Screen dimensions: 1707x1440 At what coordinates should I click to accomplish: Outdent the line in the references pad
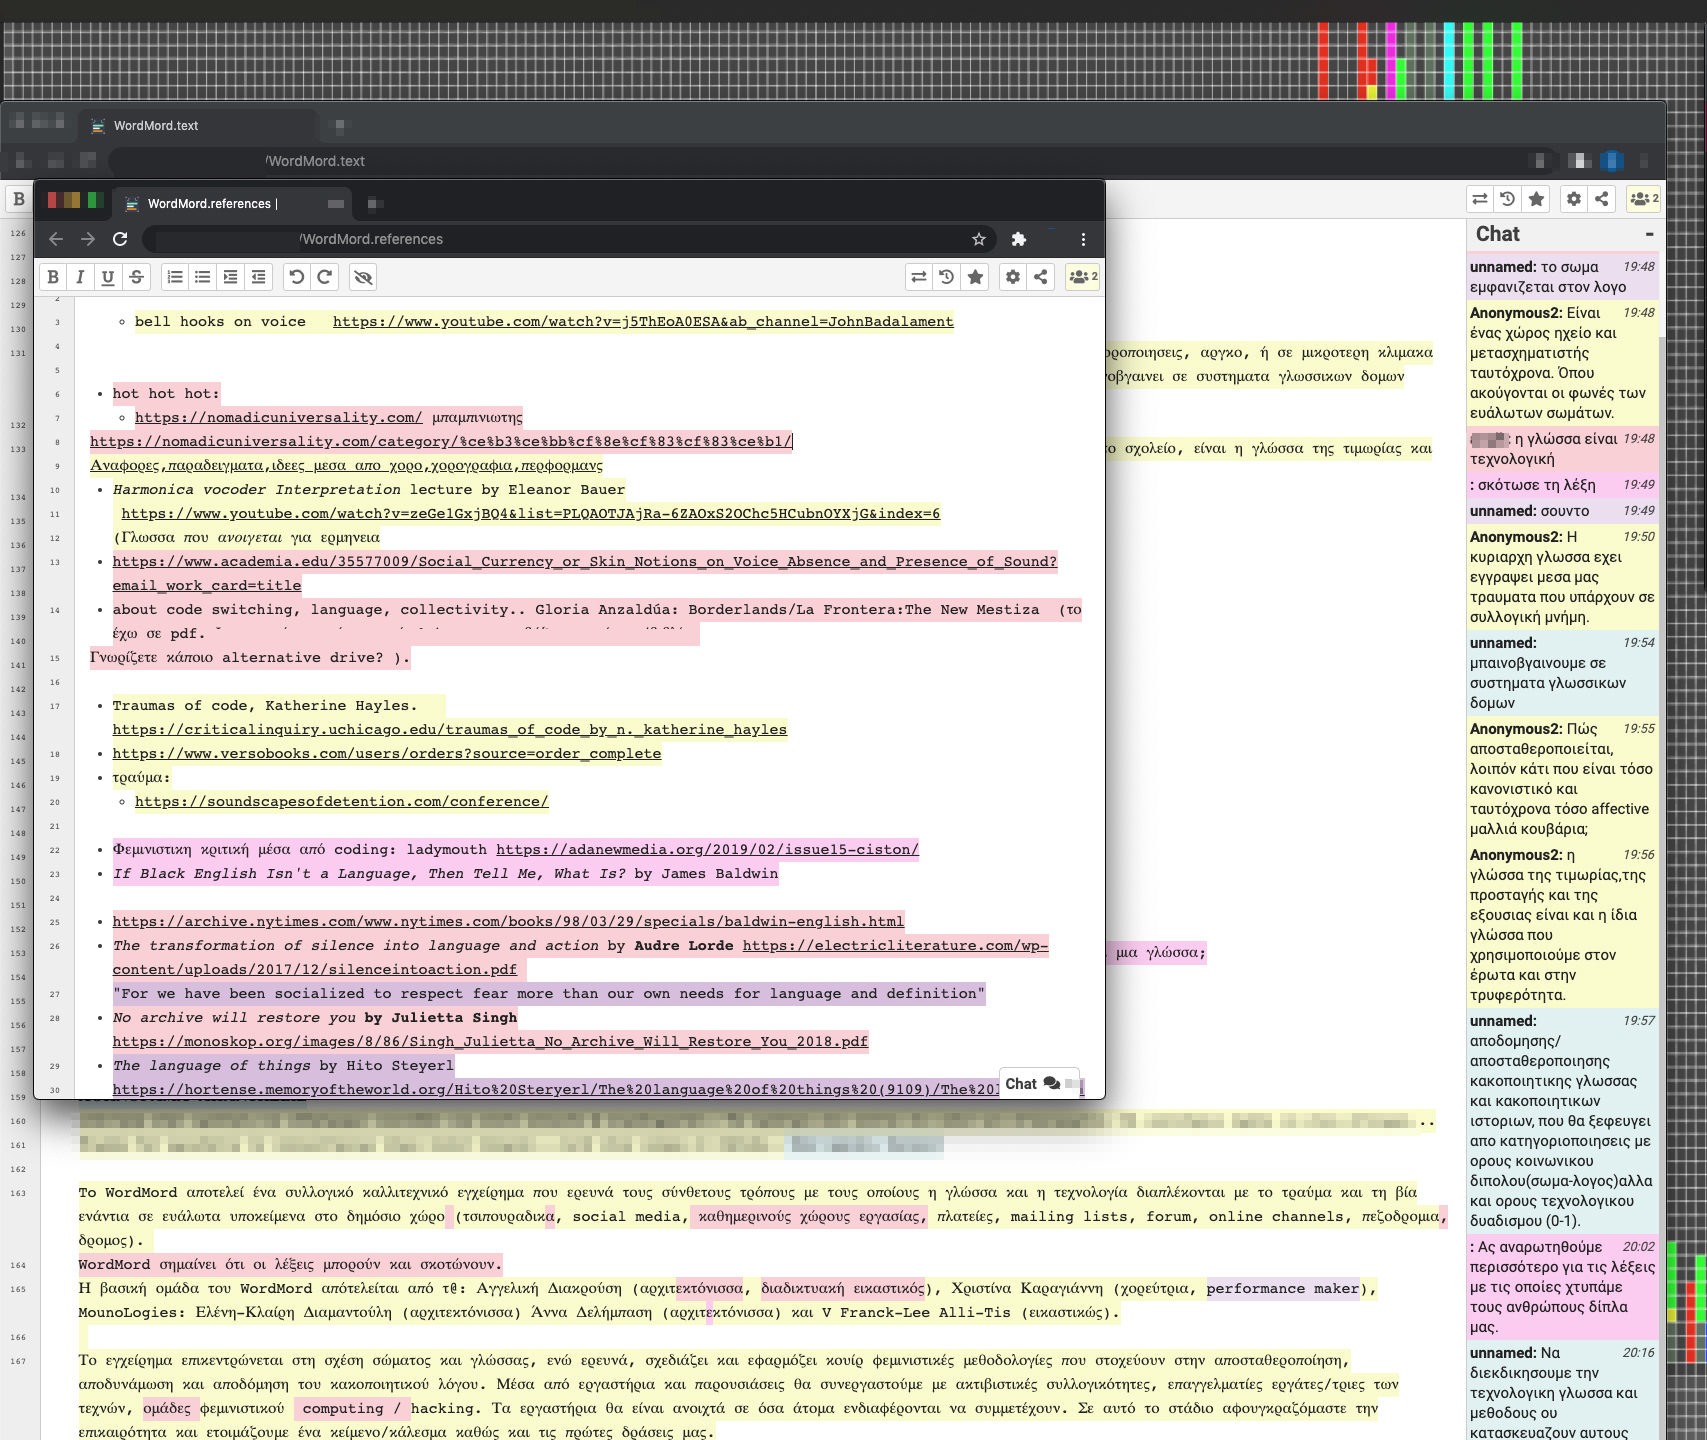(x=259, y=277)
